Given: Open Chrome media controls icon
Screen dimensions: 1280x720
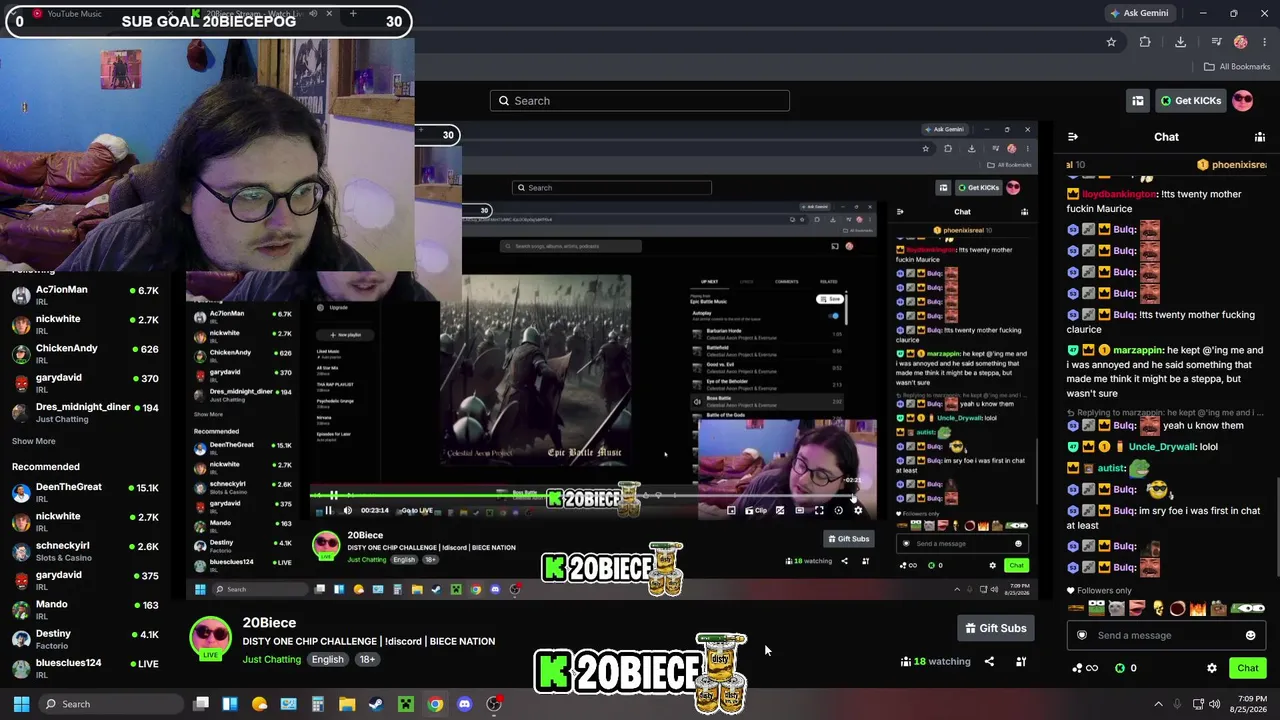Looking at the screenshot, I should pyautogui.click(x=1216, y=42).
